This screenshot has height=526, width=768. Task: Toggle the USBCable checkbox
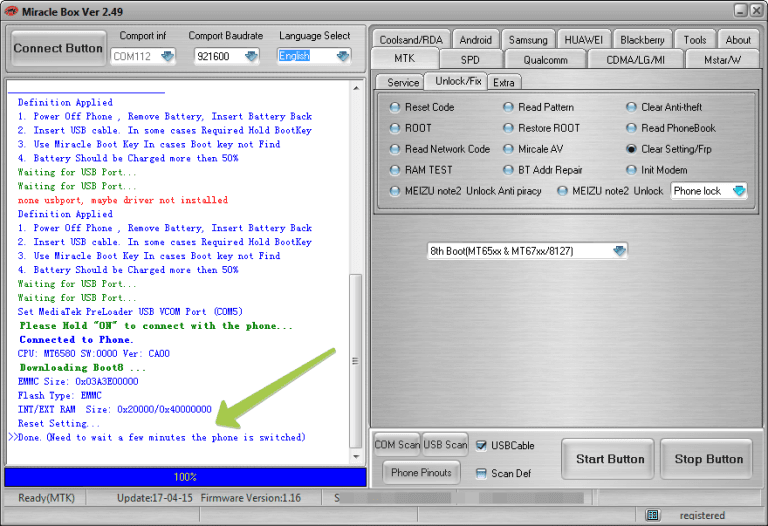(x=481, y=445)
